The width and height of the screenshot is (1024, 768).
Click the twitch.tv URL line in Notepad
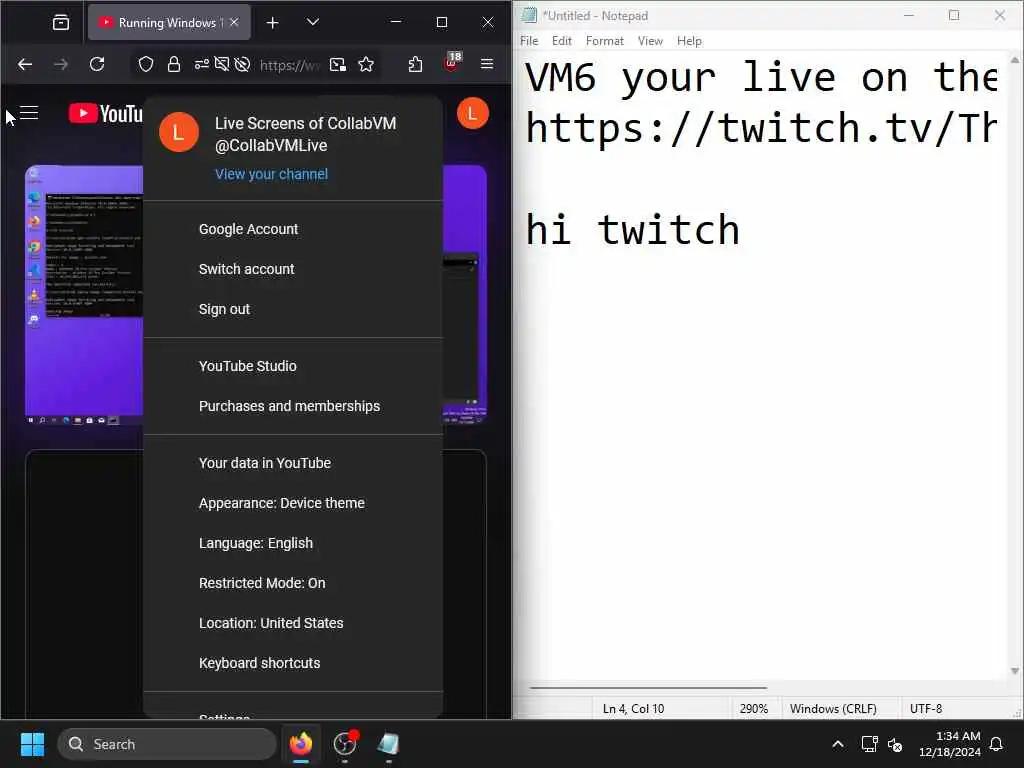click(761, 127)
